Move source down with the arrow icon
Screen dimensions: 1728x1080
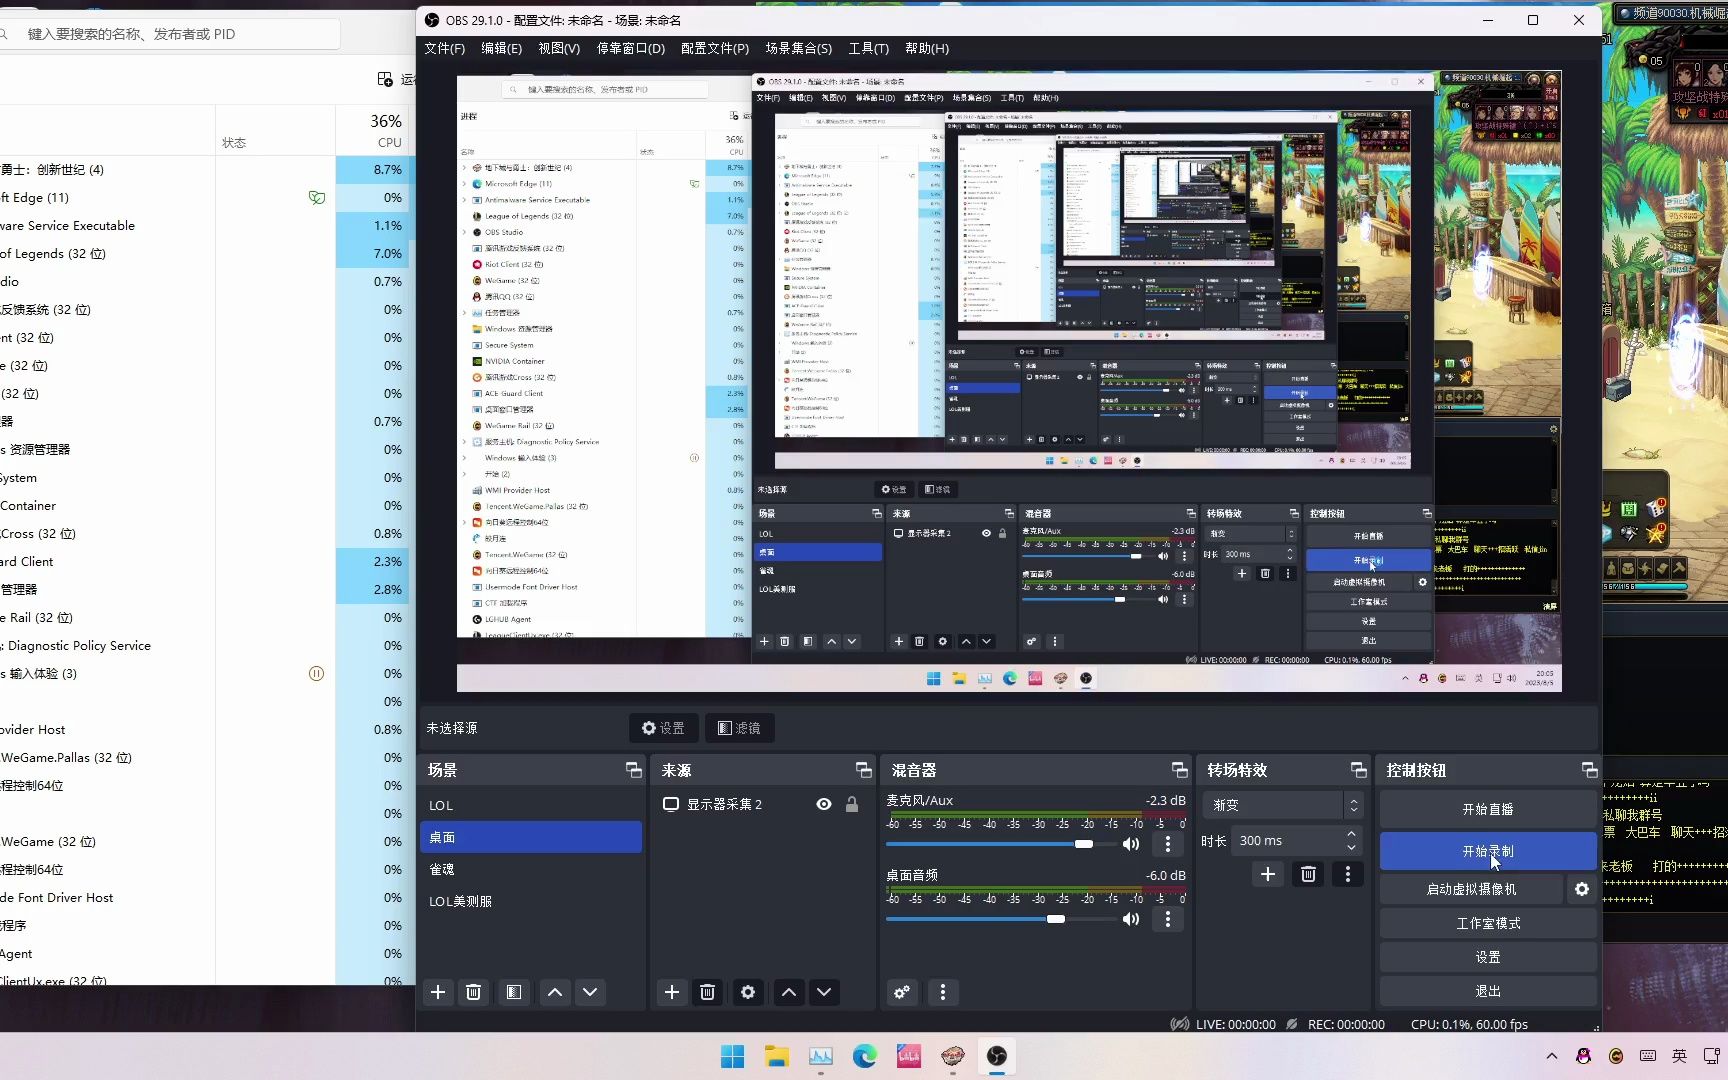[x=824, y=992]
